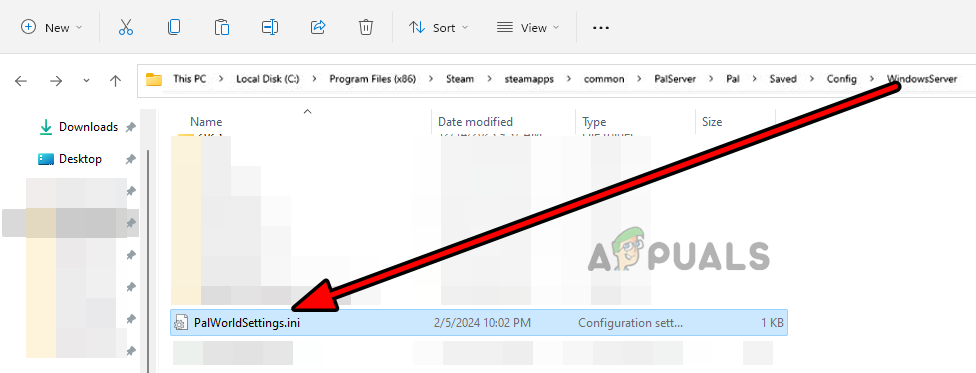976x373 pixels.
Task: Unpin Desktop using its pin icon
Action: pyautogui.click(x=130, y=159)
